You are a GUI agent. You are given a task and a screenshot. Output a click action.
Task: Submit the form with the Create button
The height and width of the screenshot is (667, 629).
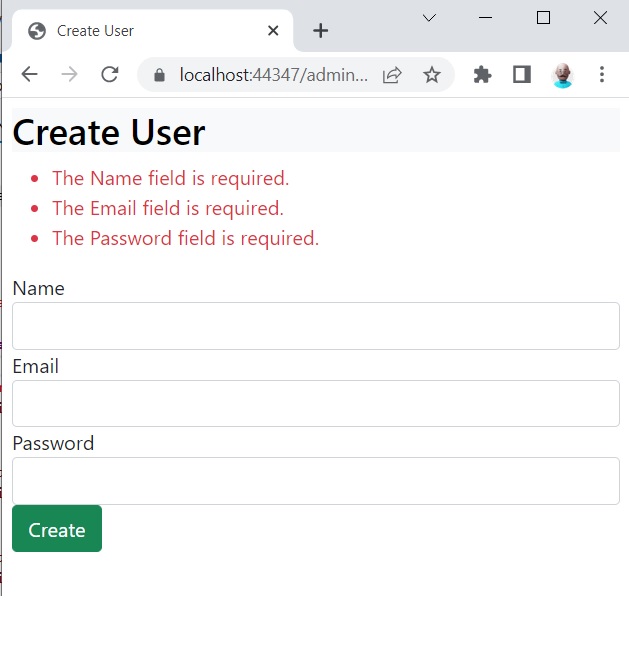(x=57, y=529)
